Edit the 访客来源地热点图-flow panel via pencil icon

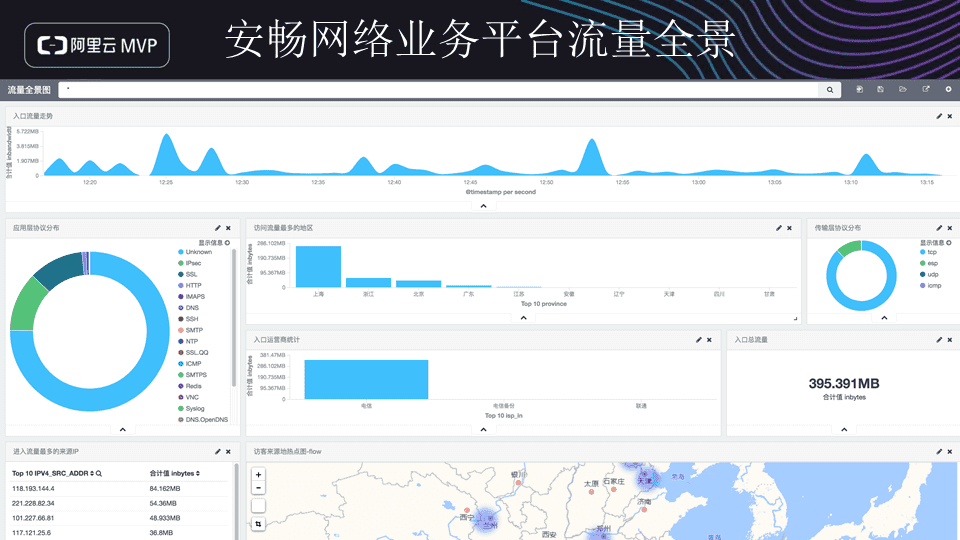939,451
